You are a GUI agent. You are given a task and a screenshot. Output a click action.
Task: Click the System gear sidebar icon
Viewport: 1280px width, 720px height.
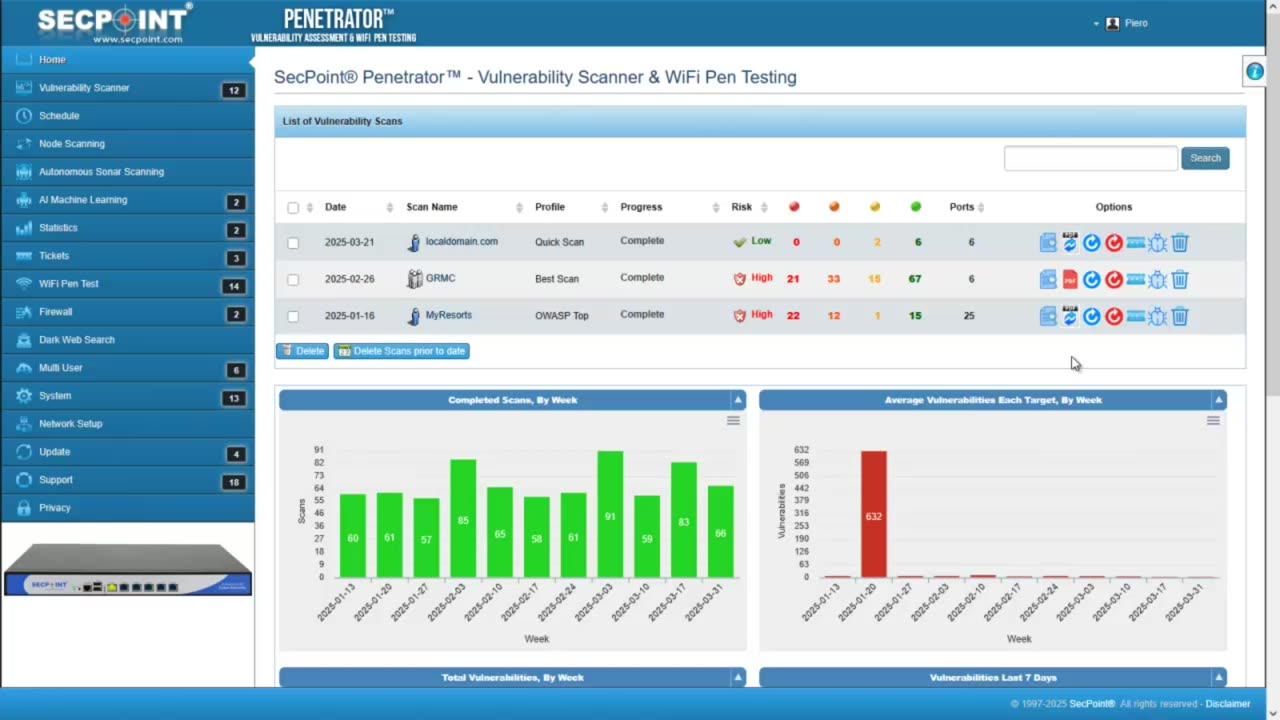pos(24,396)
